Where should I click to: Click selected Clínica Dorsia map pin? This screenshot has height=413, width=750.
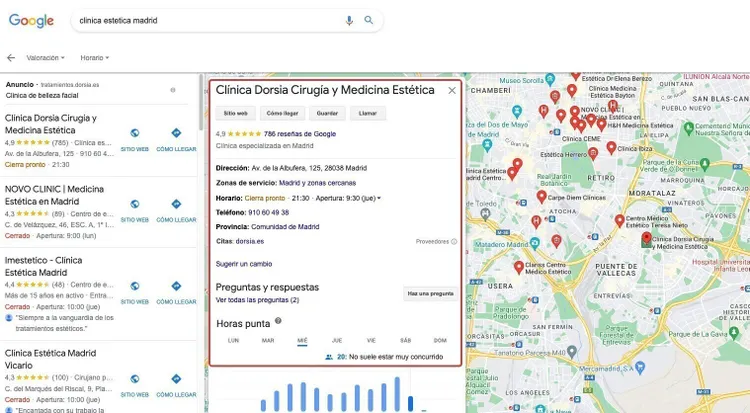point(647,238)
